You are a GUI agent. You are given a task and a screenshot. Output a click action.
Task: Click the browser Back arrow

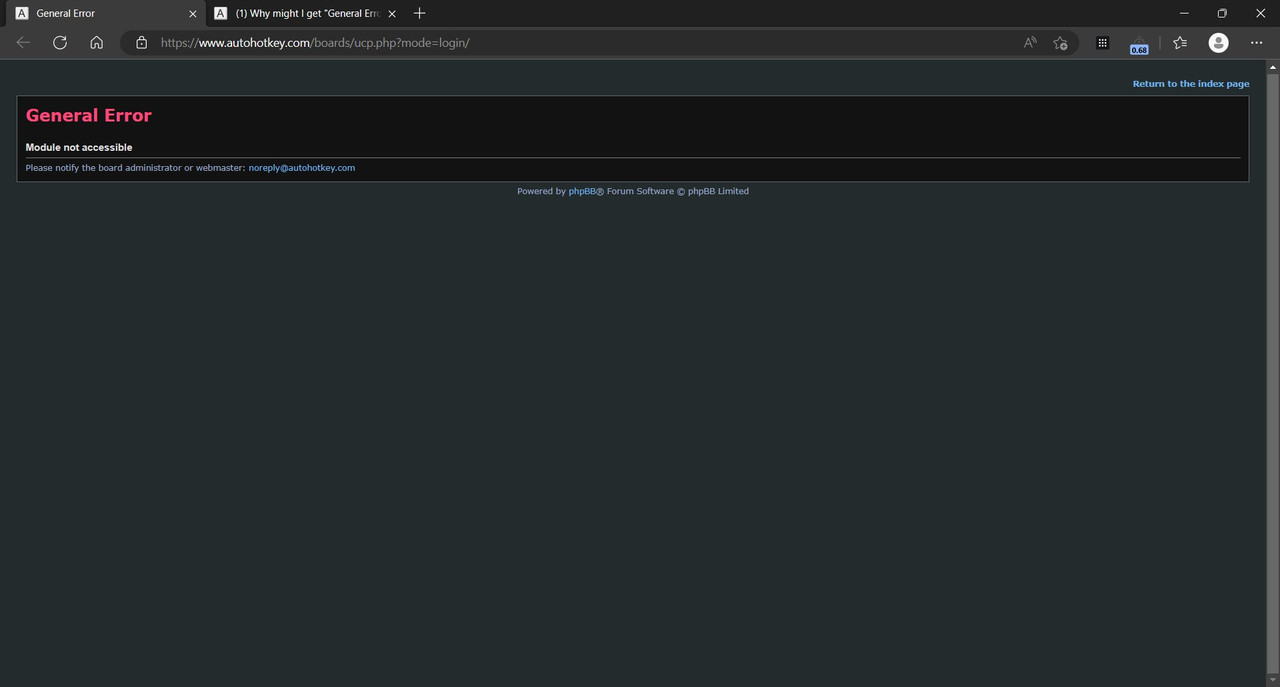[x=23, y=43]
